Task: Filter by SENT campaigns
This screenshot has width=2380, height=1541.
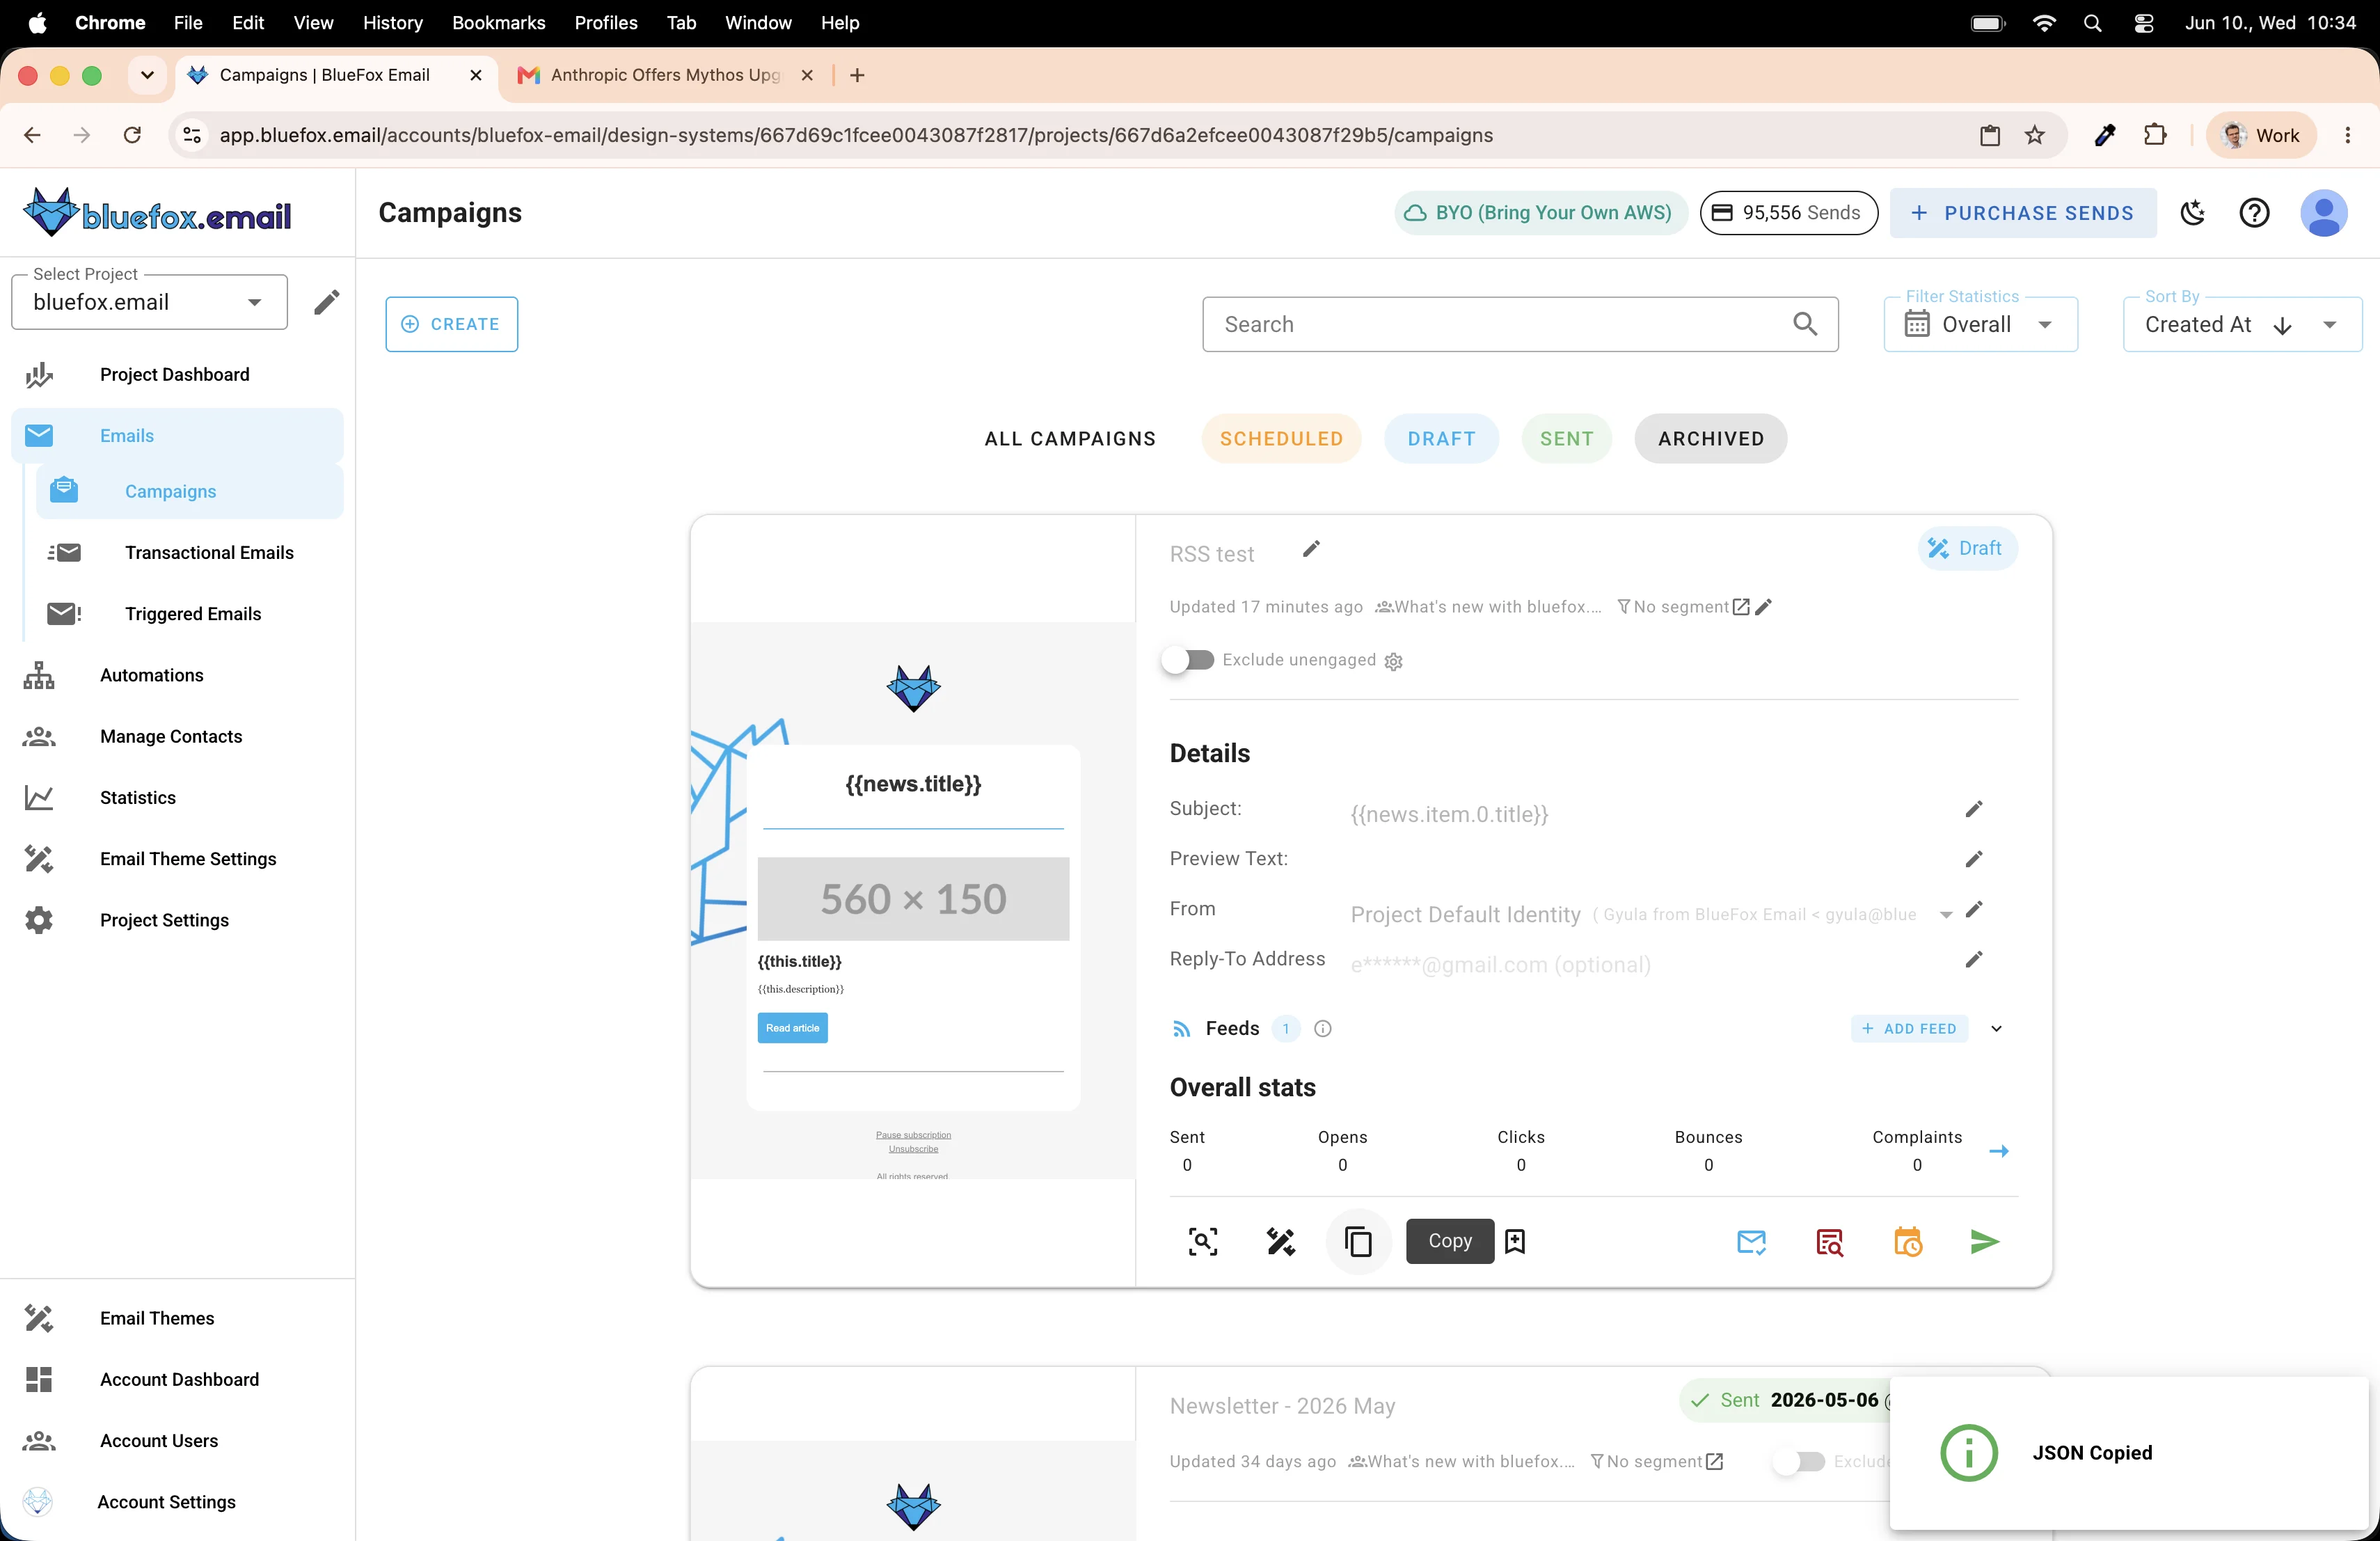Action: pyautogui.click(x=1566, y=438)
